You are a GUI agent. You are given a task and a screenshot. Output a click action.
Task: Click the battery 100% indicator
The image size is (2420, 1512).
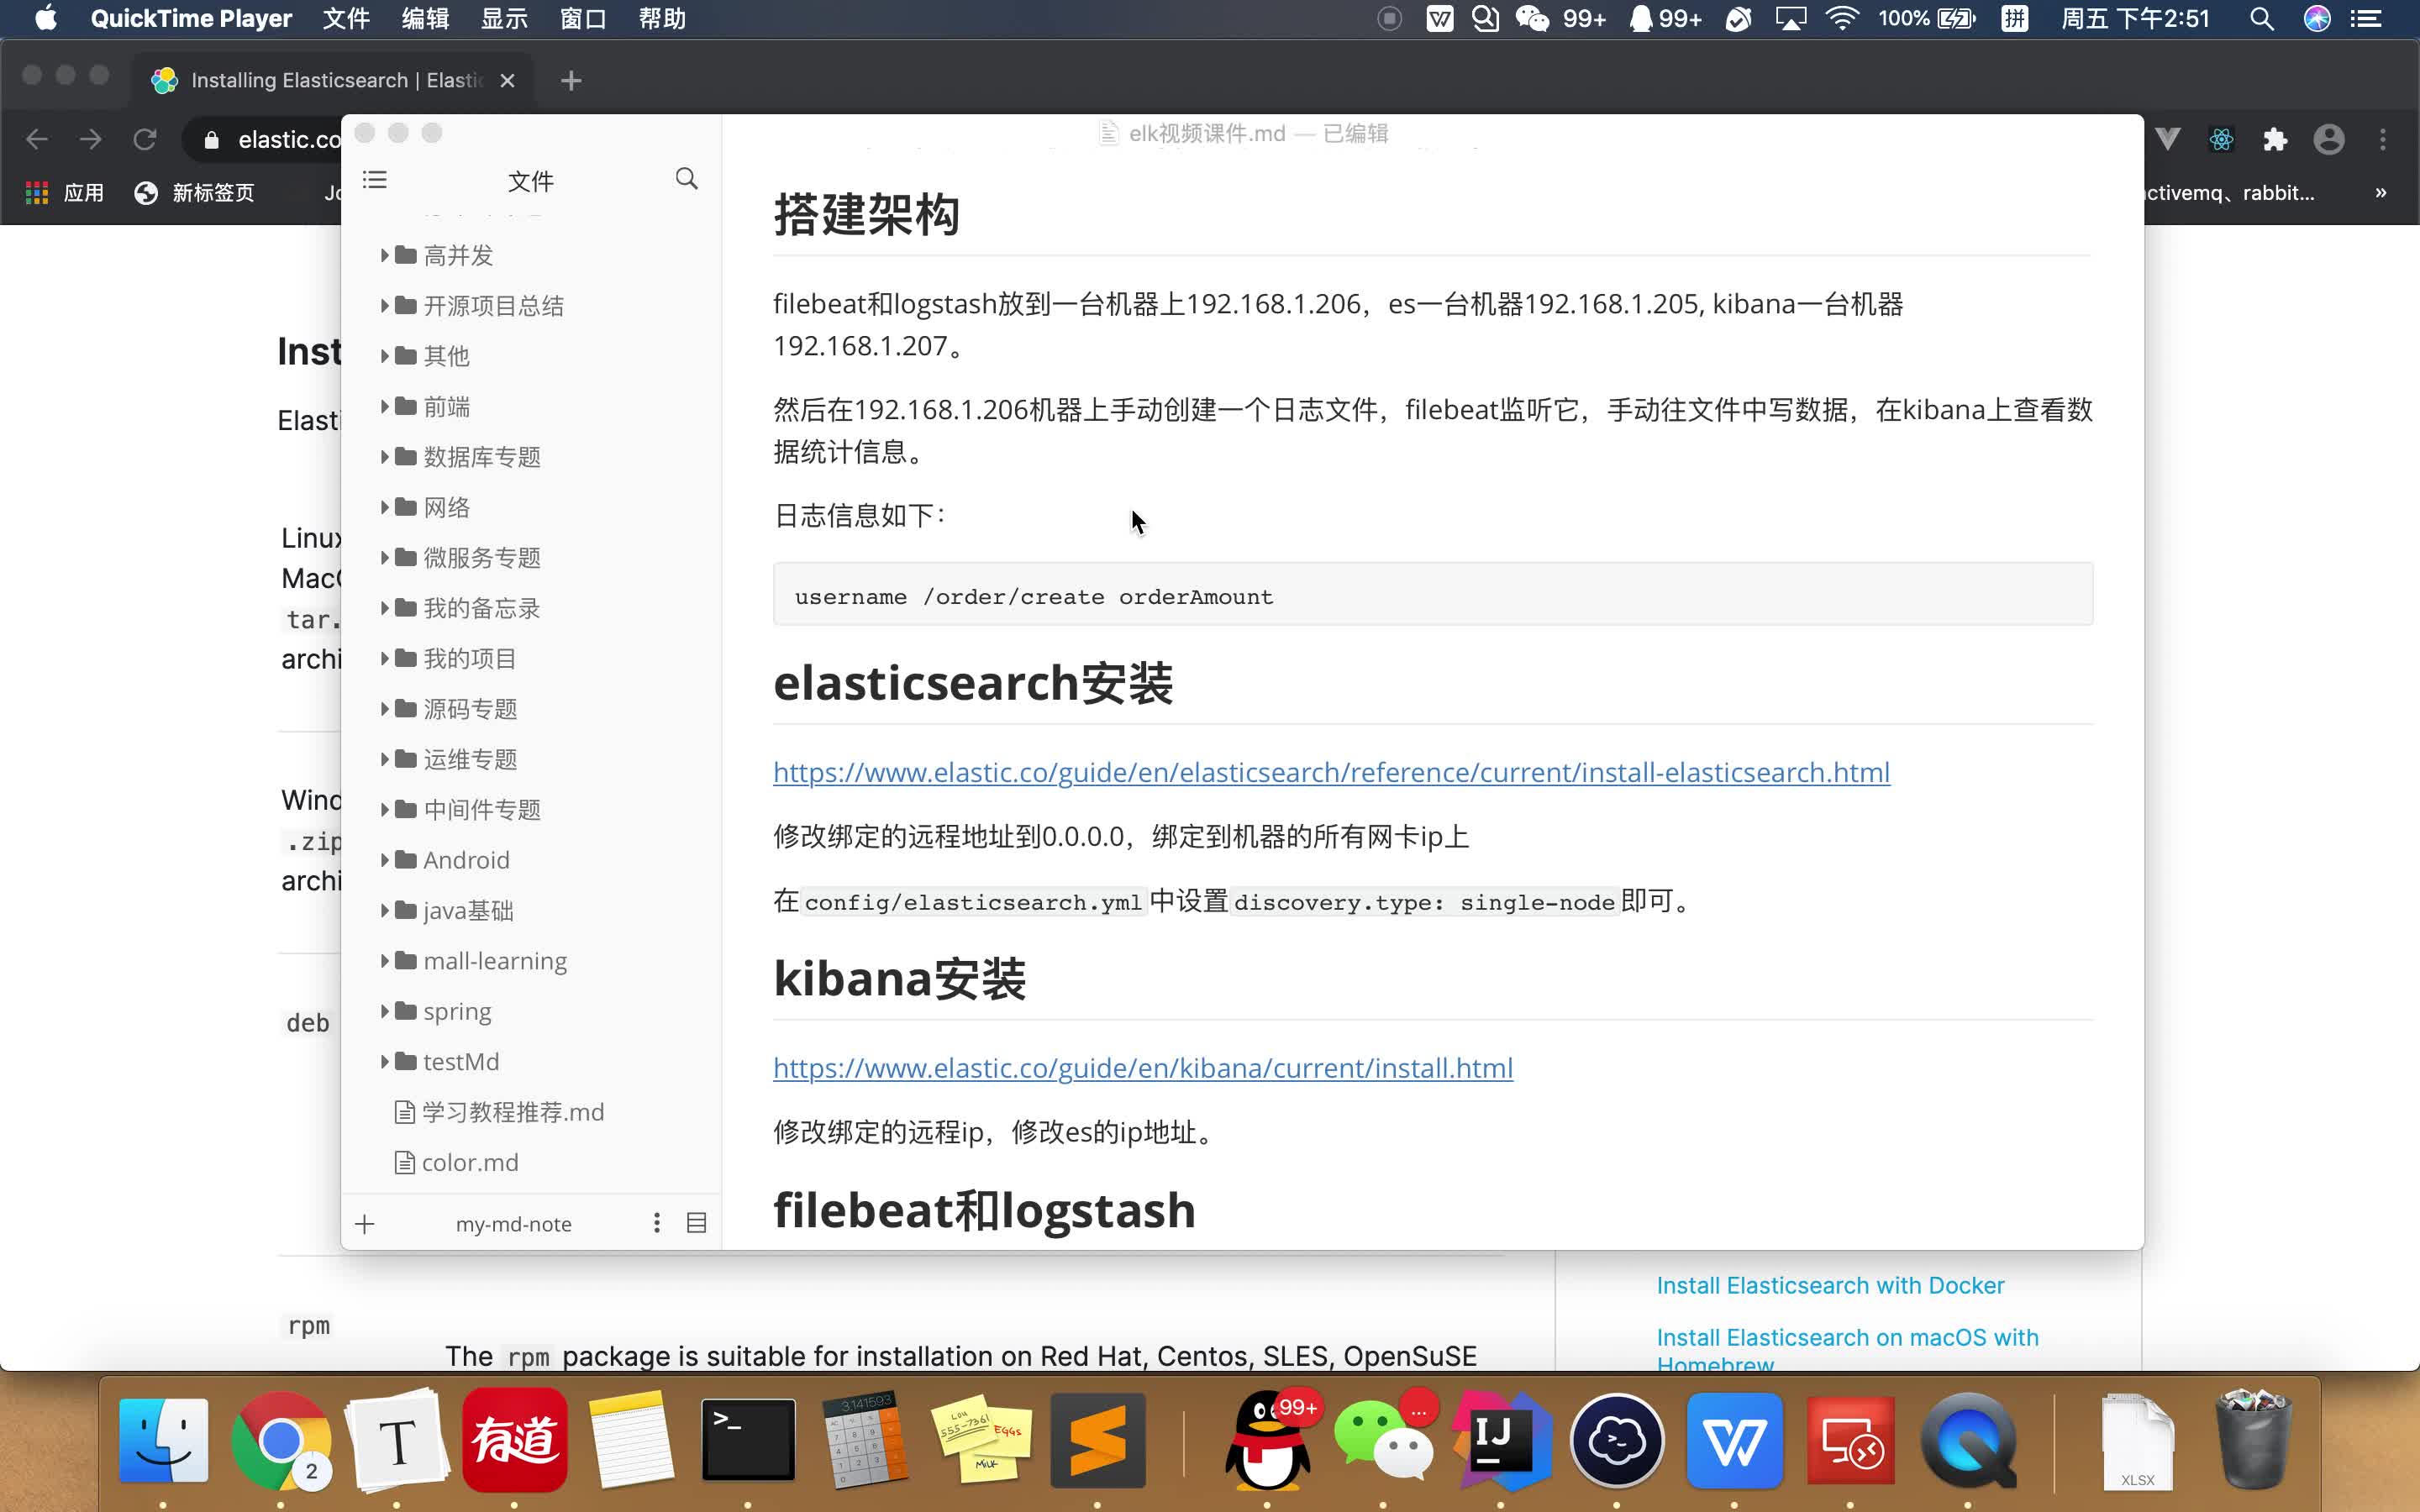click(1926, 19)
